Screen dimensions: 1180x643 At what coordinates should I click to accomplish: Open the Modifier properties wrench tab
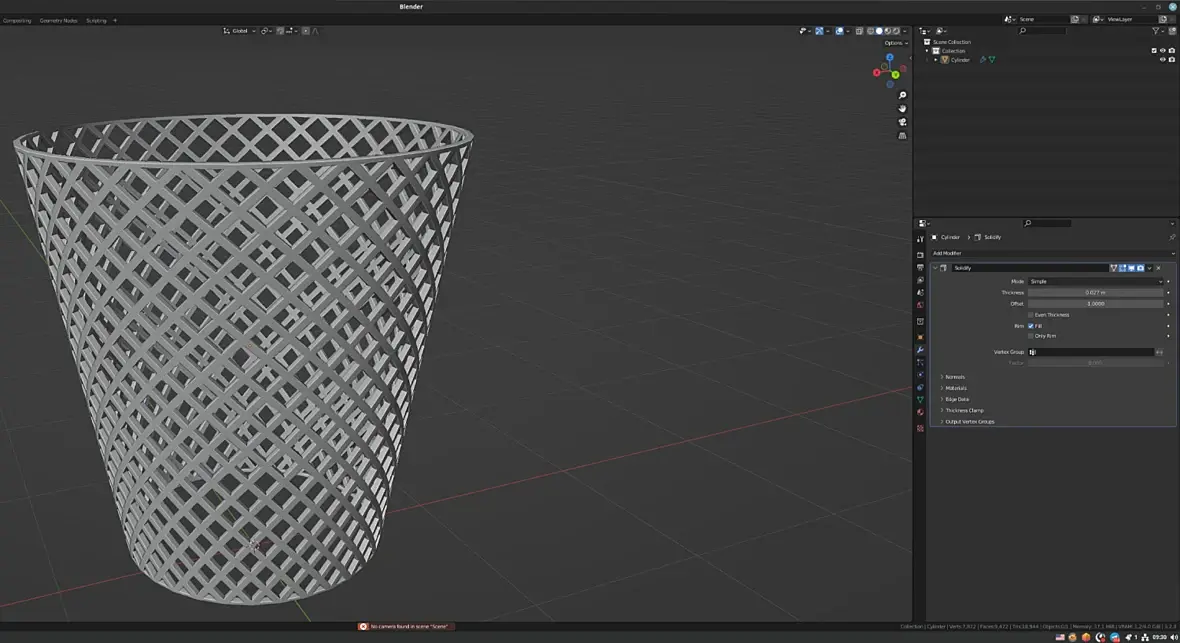click(920, 350)
